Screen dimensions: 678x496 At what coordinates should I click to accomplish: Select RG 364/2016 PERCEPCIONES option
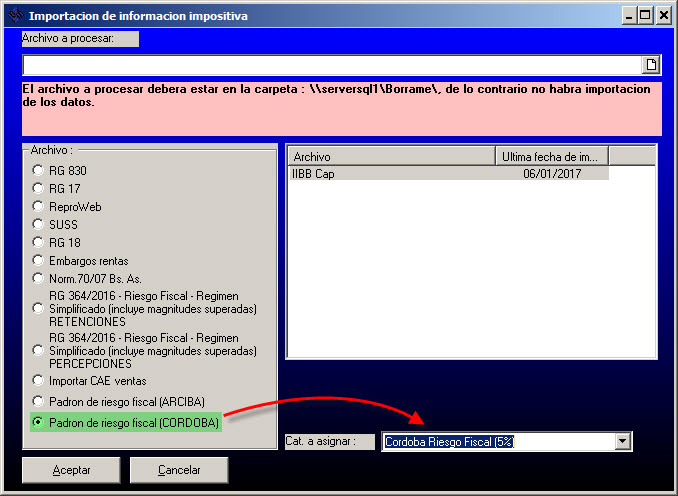[39, 351]
